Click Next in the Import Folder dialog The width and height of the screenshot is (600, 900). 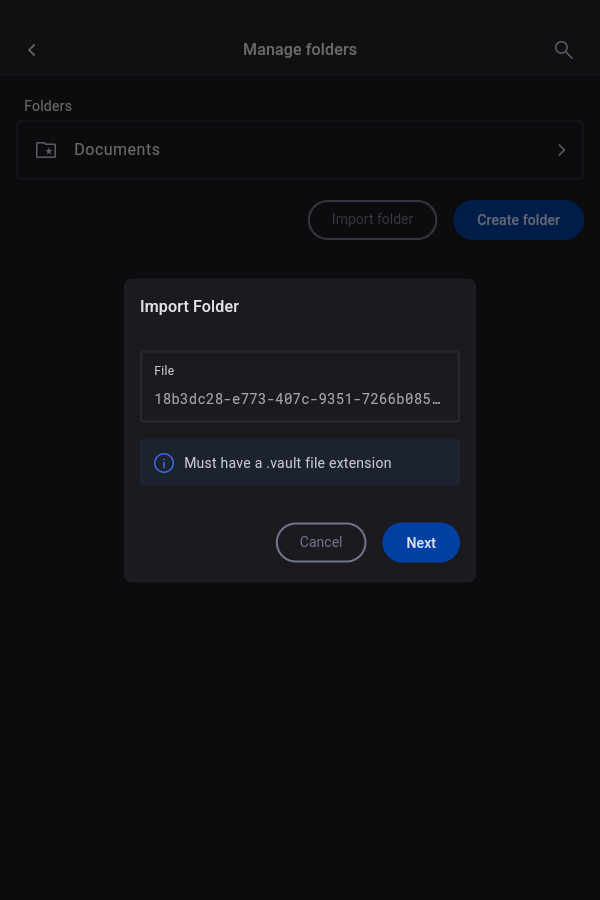[x=421, y=542]
